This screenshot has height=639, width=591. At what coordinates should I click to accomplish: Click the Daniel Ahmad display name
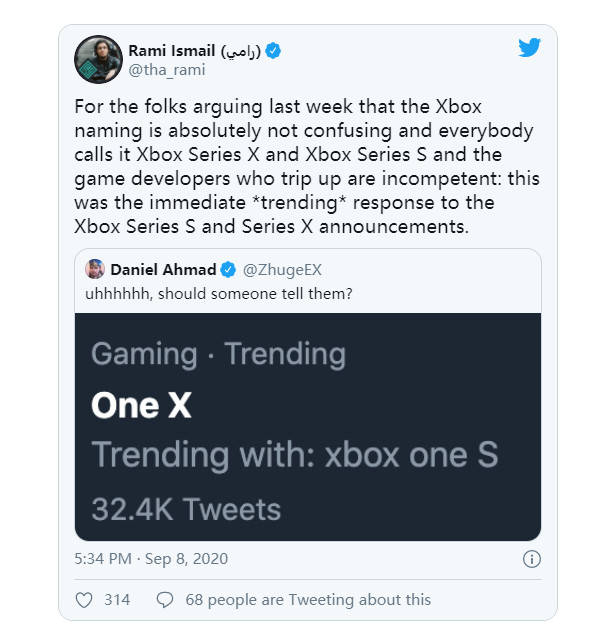coord(163,270)
